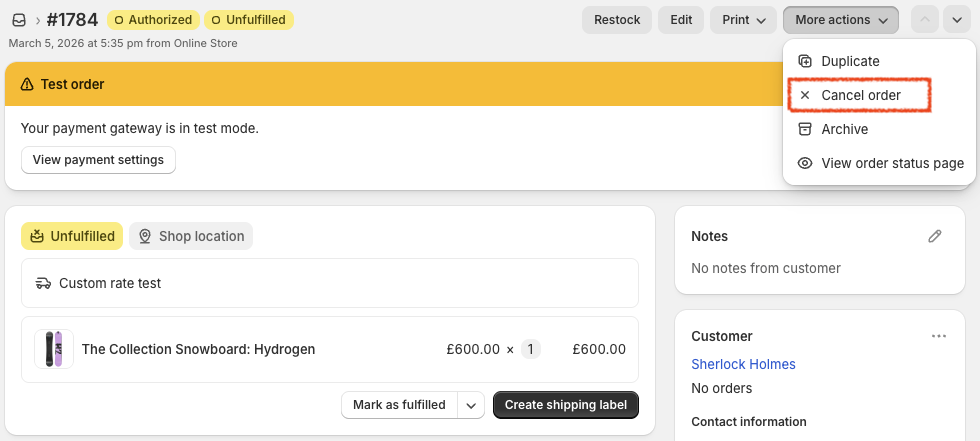Click the orders inbox breadcrumb icon

click(x=18, y=20)
